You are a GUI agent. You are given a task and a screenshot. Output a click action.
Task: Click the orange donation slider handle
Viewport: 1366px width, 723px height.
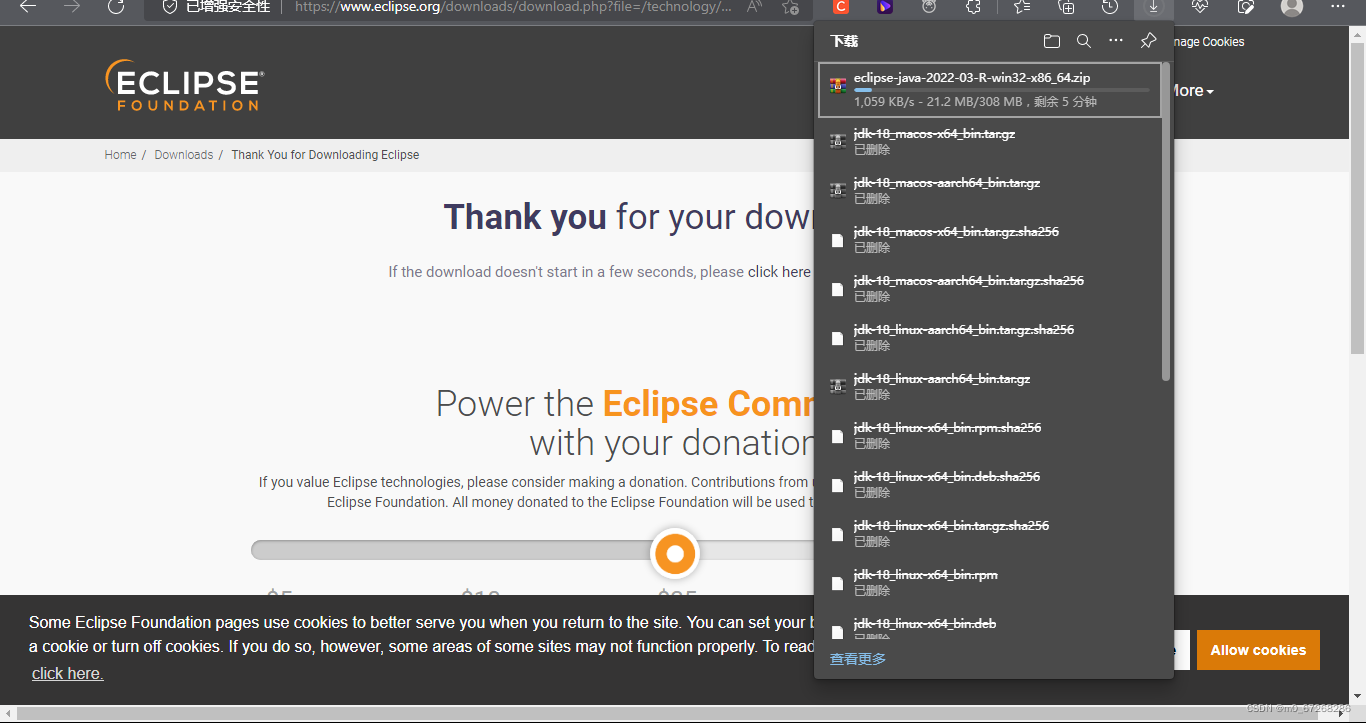675,553
